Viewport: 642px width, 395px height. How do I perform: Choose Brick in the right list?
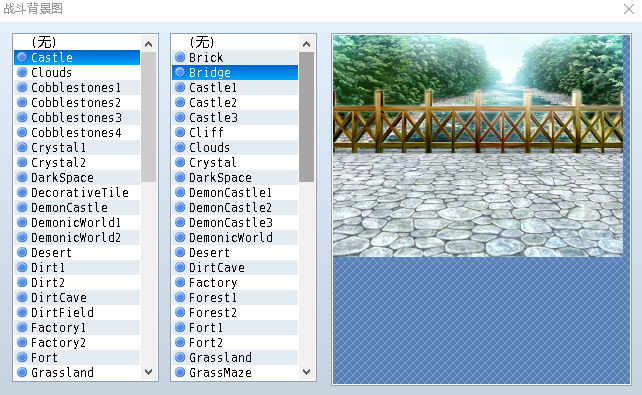(235, 57)
